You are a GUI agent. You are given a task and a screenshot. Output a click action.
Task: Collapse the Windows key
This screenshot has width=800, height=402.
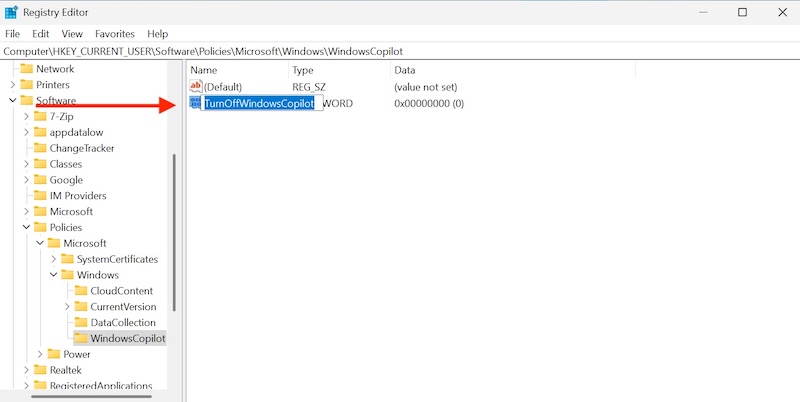tap(54, 274)
